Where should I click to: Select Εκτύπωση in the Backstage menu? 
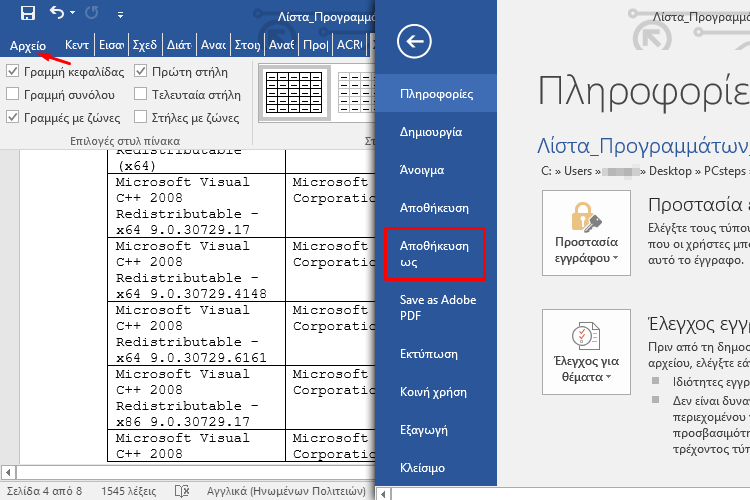(436, 354)
